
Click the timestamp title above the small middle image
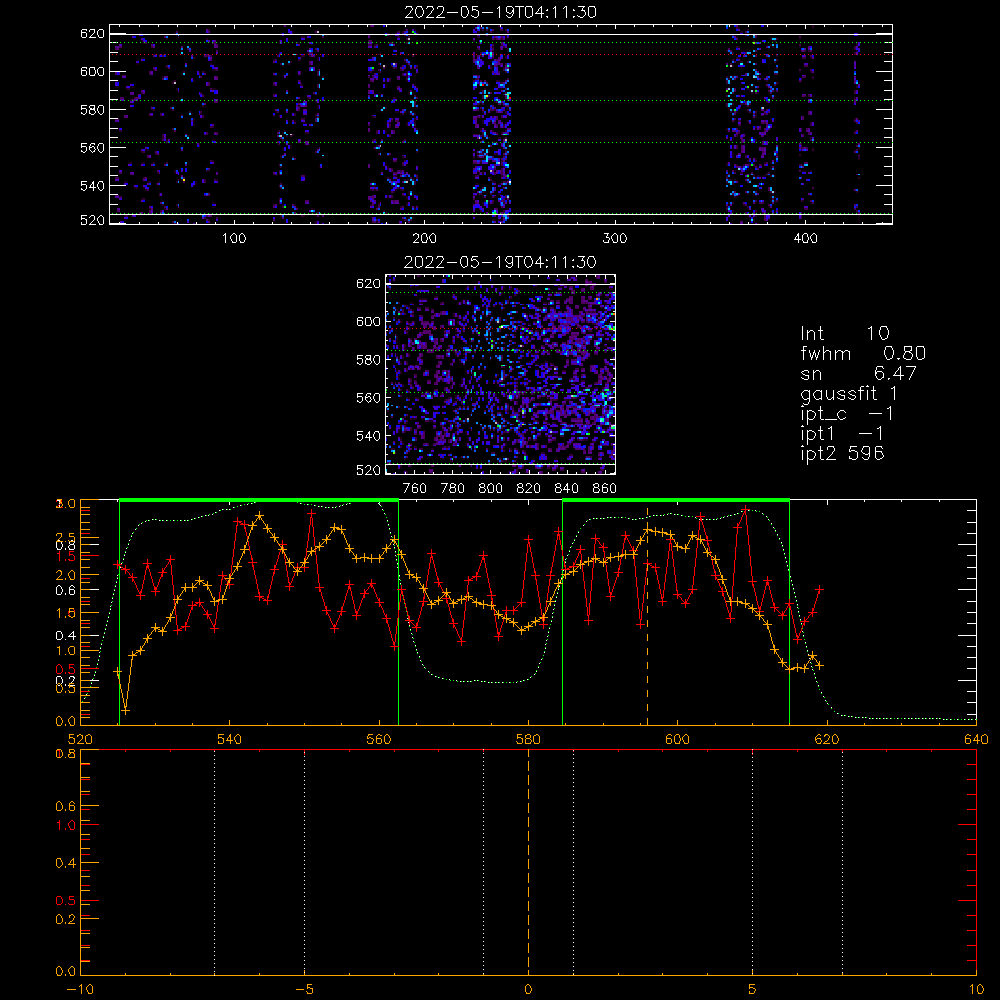point(501,262)
